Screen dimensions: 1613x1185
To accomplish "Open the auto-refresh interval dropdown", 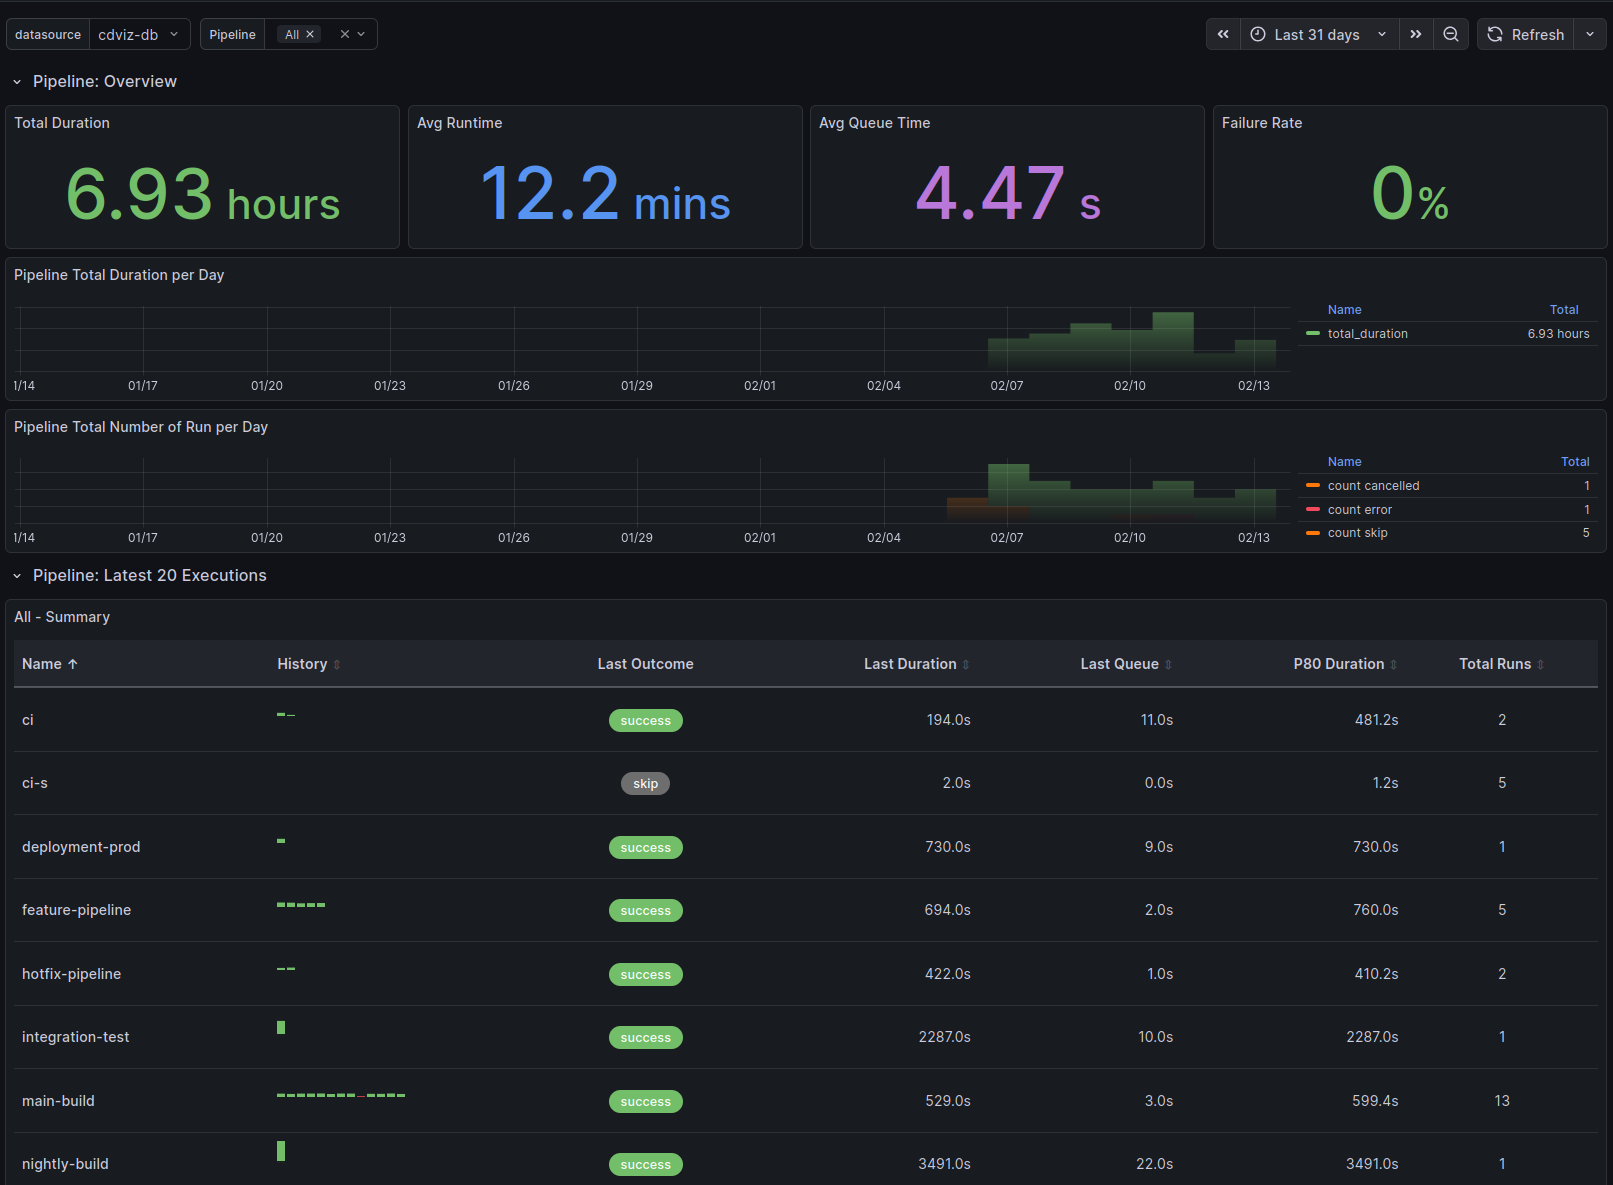I will 1590,33.
